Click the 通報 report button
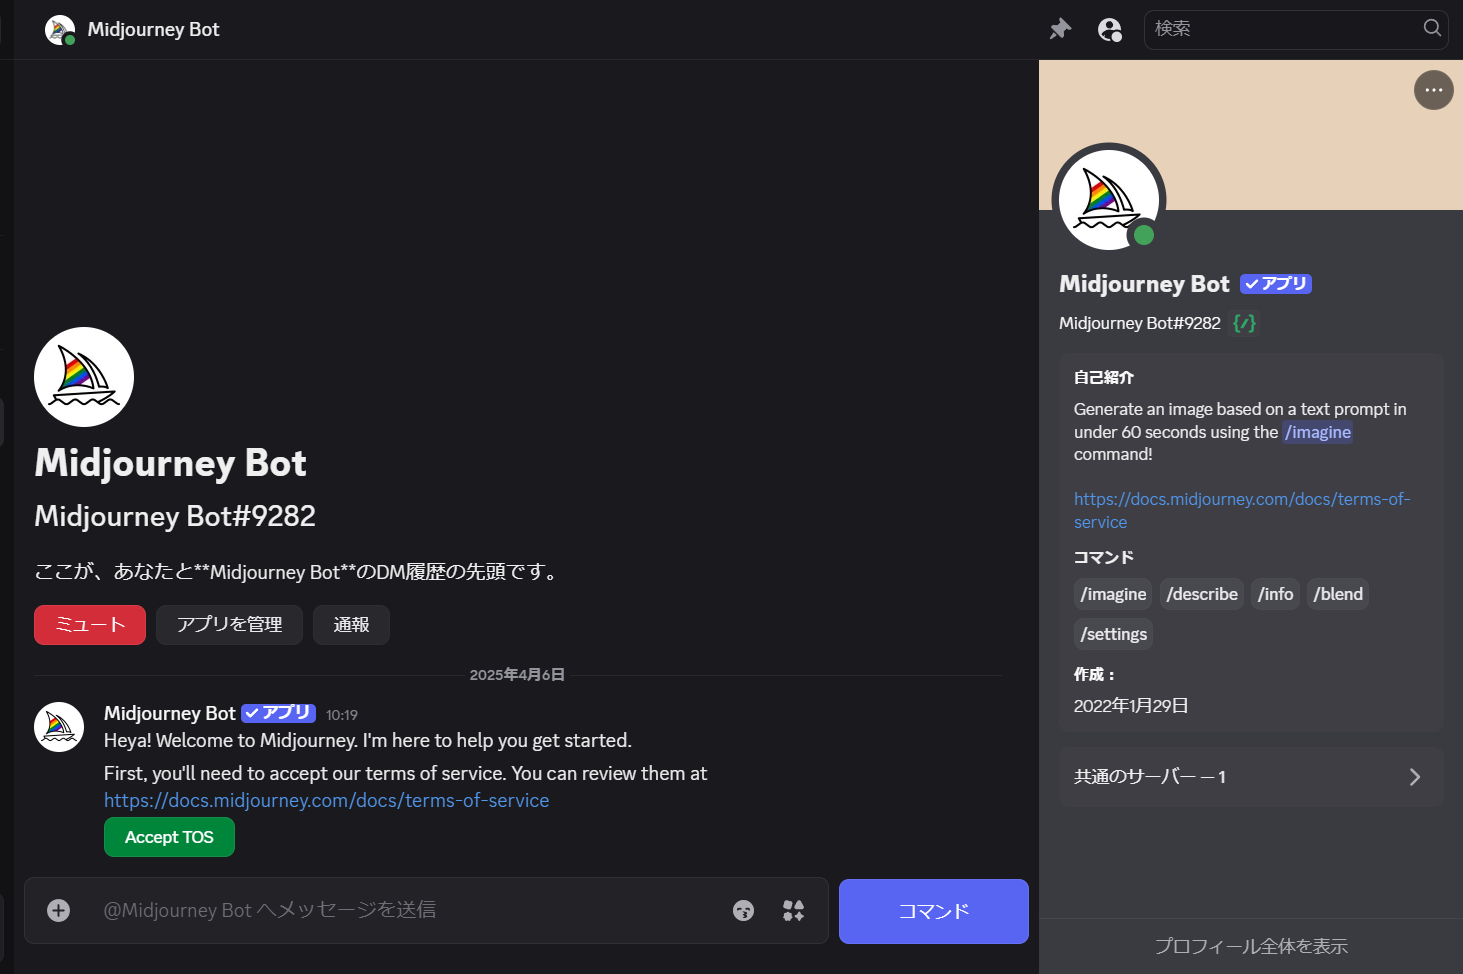This screenshot has width=1463, height=974. 351,625
